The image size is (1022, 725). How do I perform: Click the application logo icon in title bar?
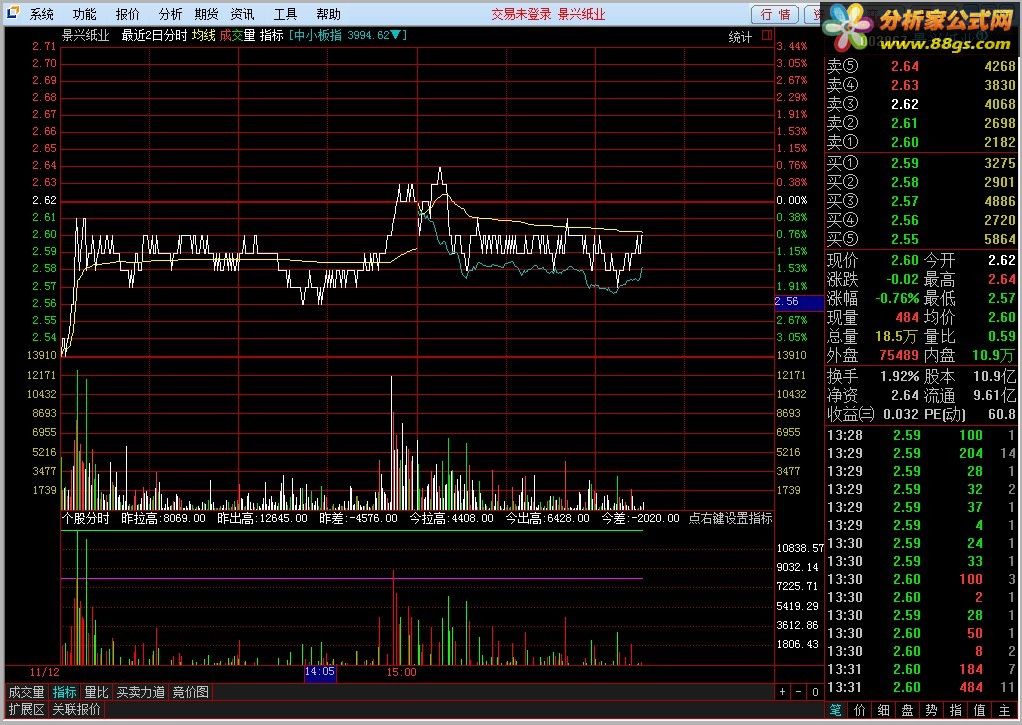click(12, 13)
